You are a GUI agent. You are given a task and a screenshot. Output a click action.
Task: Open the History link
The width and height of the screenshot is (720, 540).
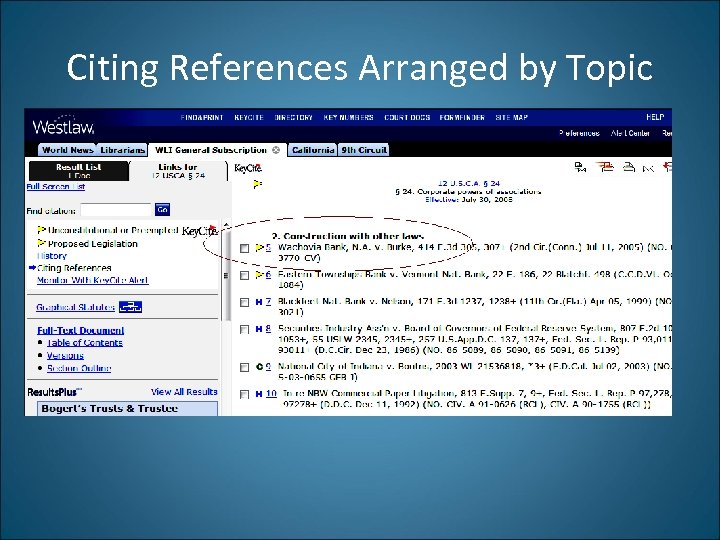[52, 256]
